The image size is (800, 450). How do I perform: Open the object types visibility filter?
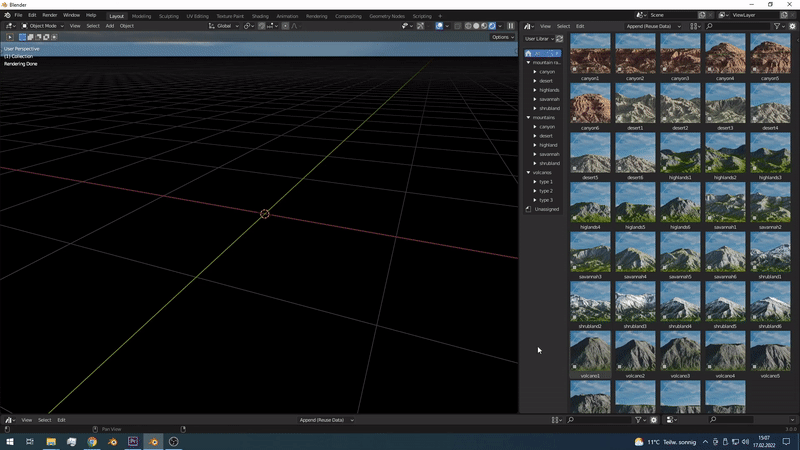(406, 26)
